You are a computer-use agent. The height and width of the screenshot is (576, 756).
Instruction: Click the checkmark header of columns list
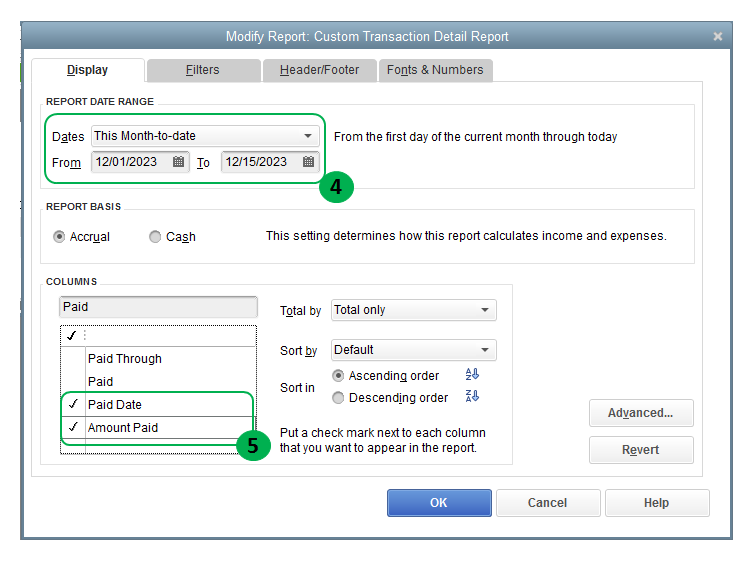tap(72, 335)
